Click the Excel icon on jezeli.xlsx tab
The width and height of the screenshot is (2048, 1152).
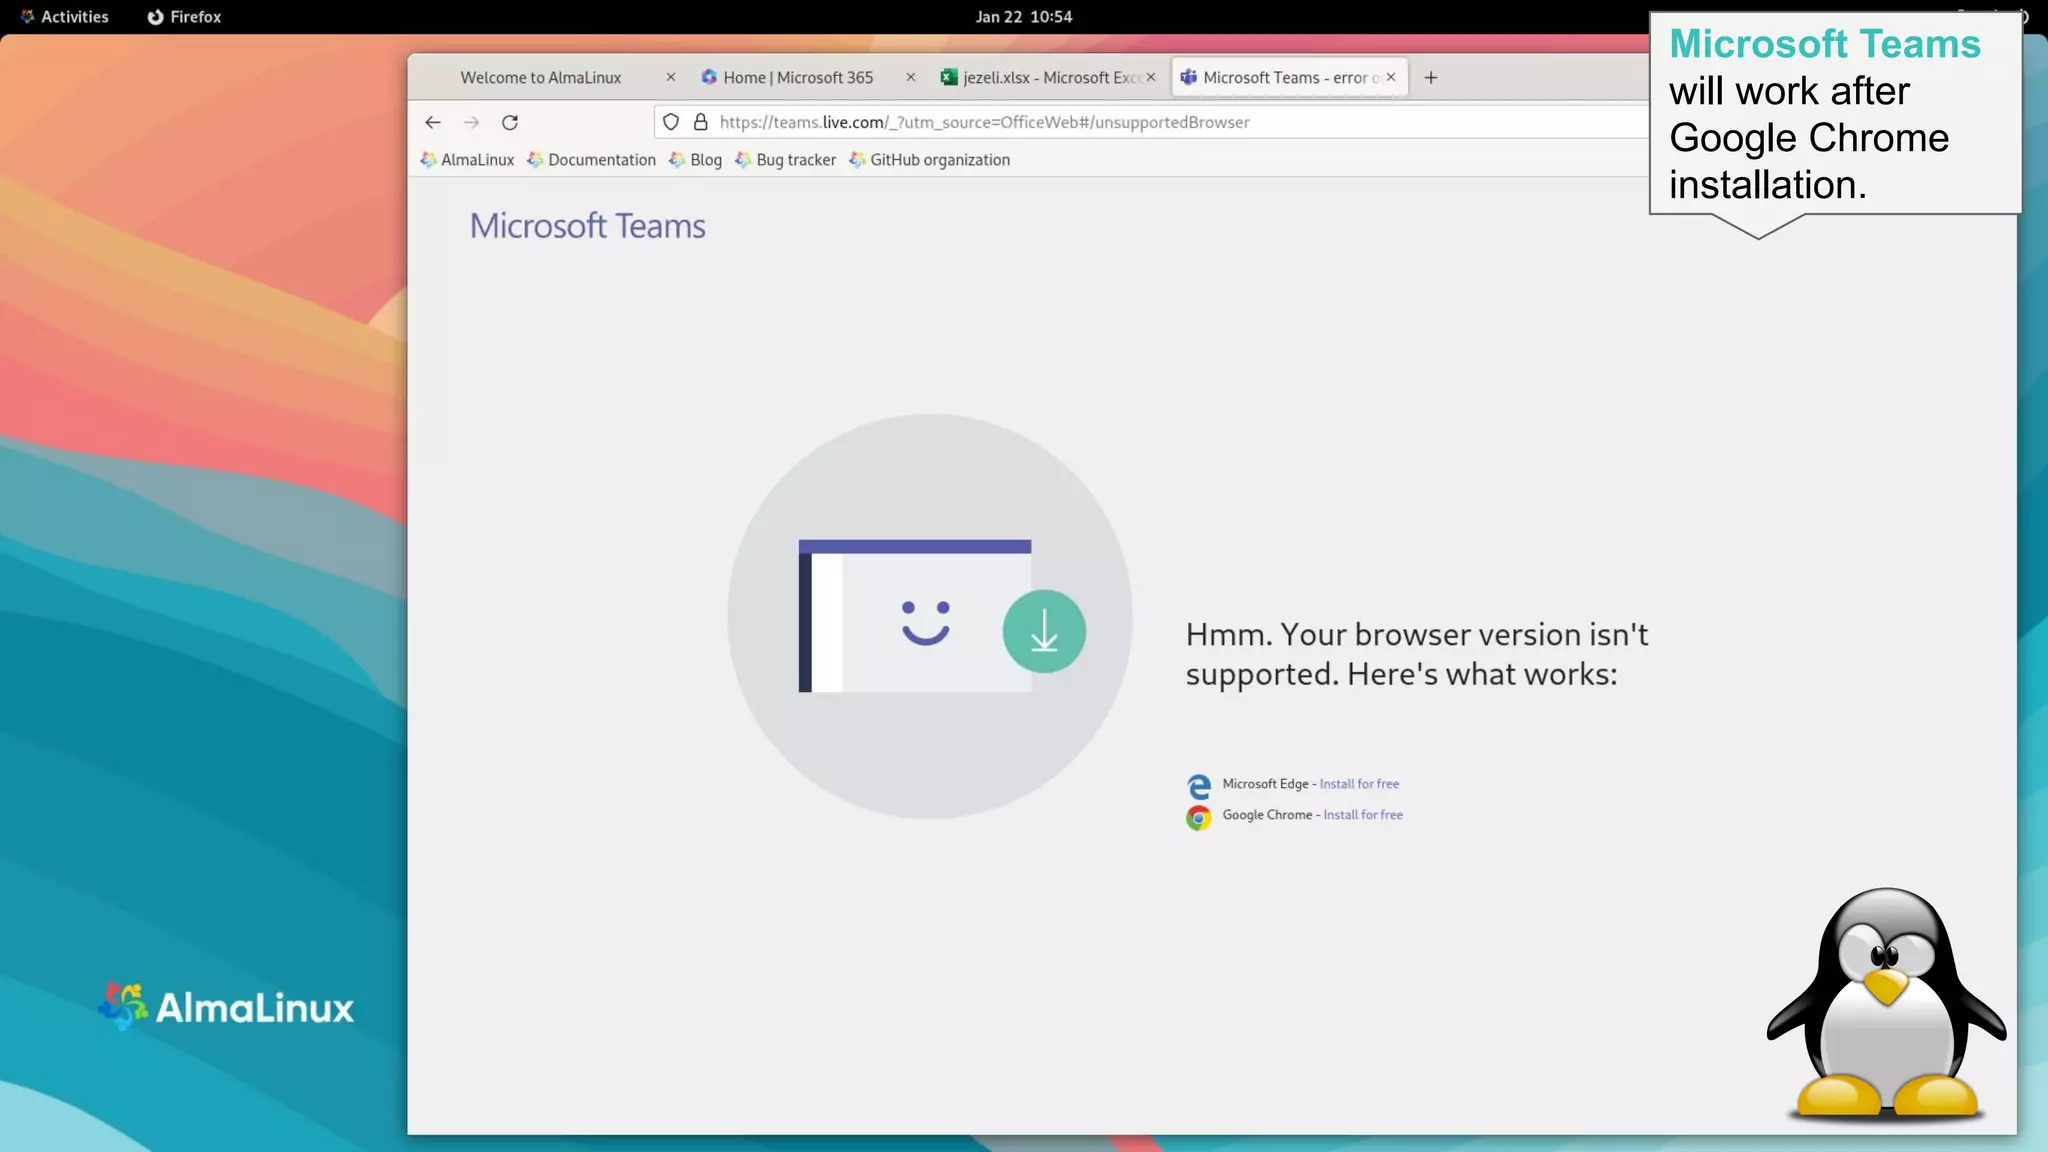[x=949, y=77]
